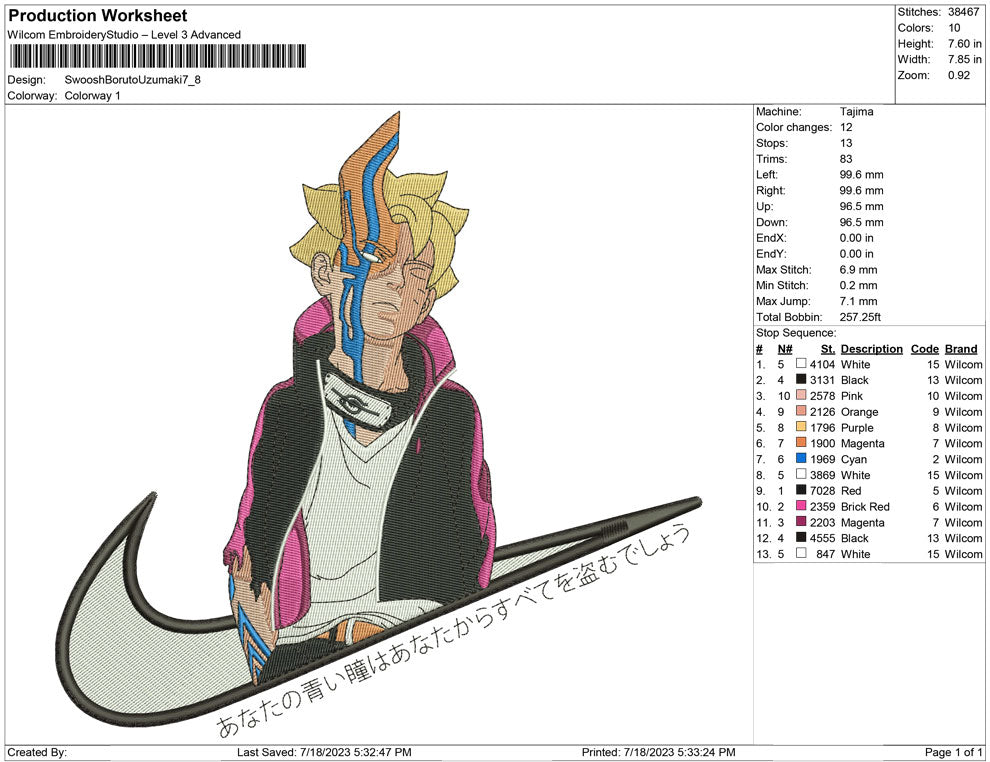990x762 pixels.
Task: Click the Cyan description in row 7
Action: (854, 459)
